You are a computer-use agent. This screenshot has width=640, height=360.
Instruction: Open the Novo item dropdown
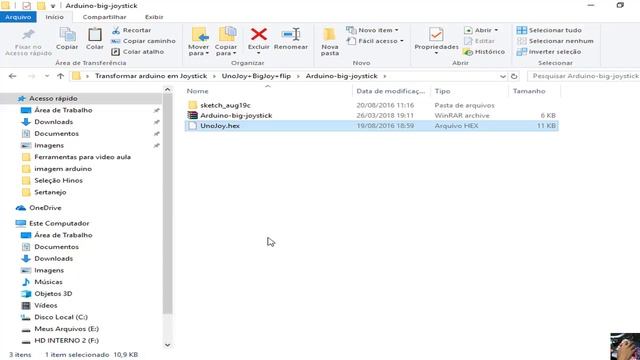pyautogui.click(x=372, y=30)
